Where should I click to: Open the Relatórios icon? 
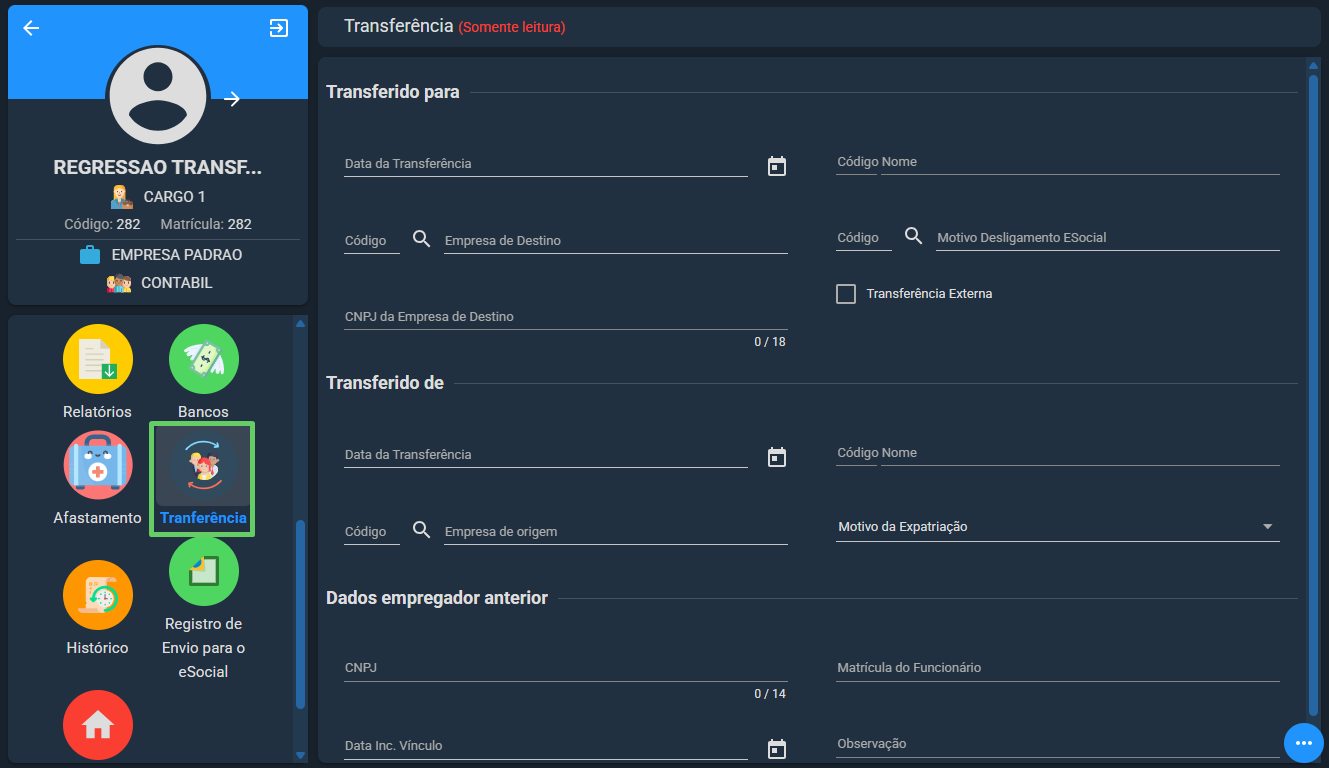pyautogui.click(x=98, y=359)
